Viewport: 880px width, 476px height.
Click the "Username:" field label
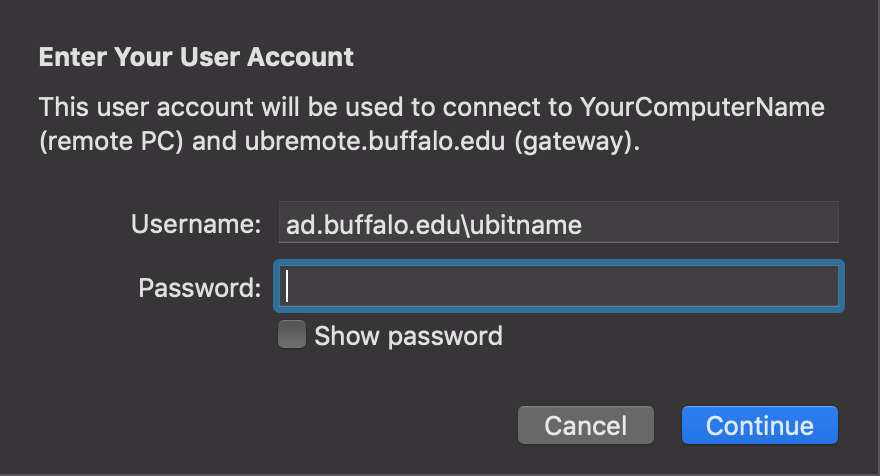coord(195,224)
